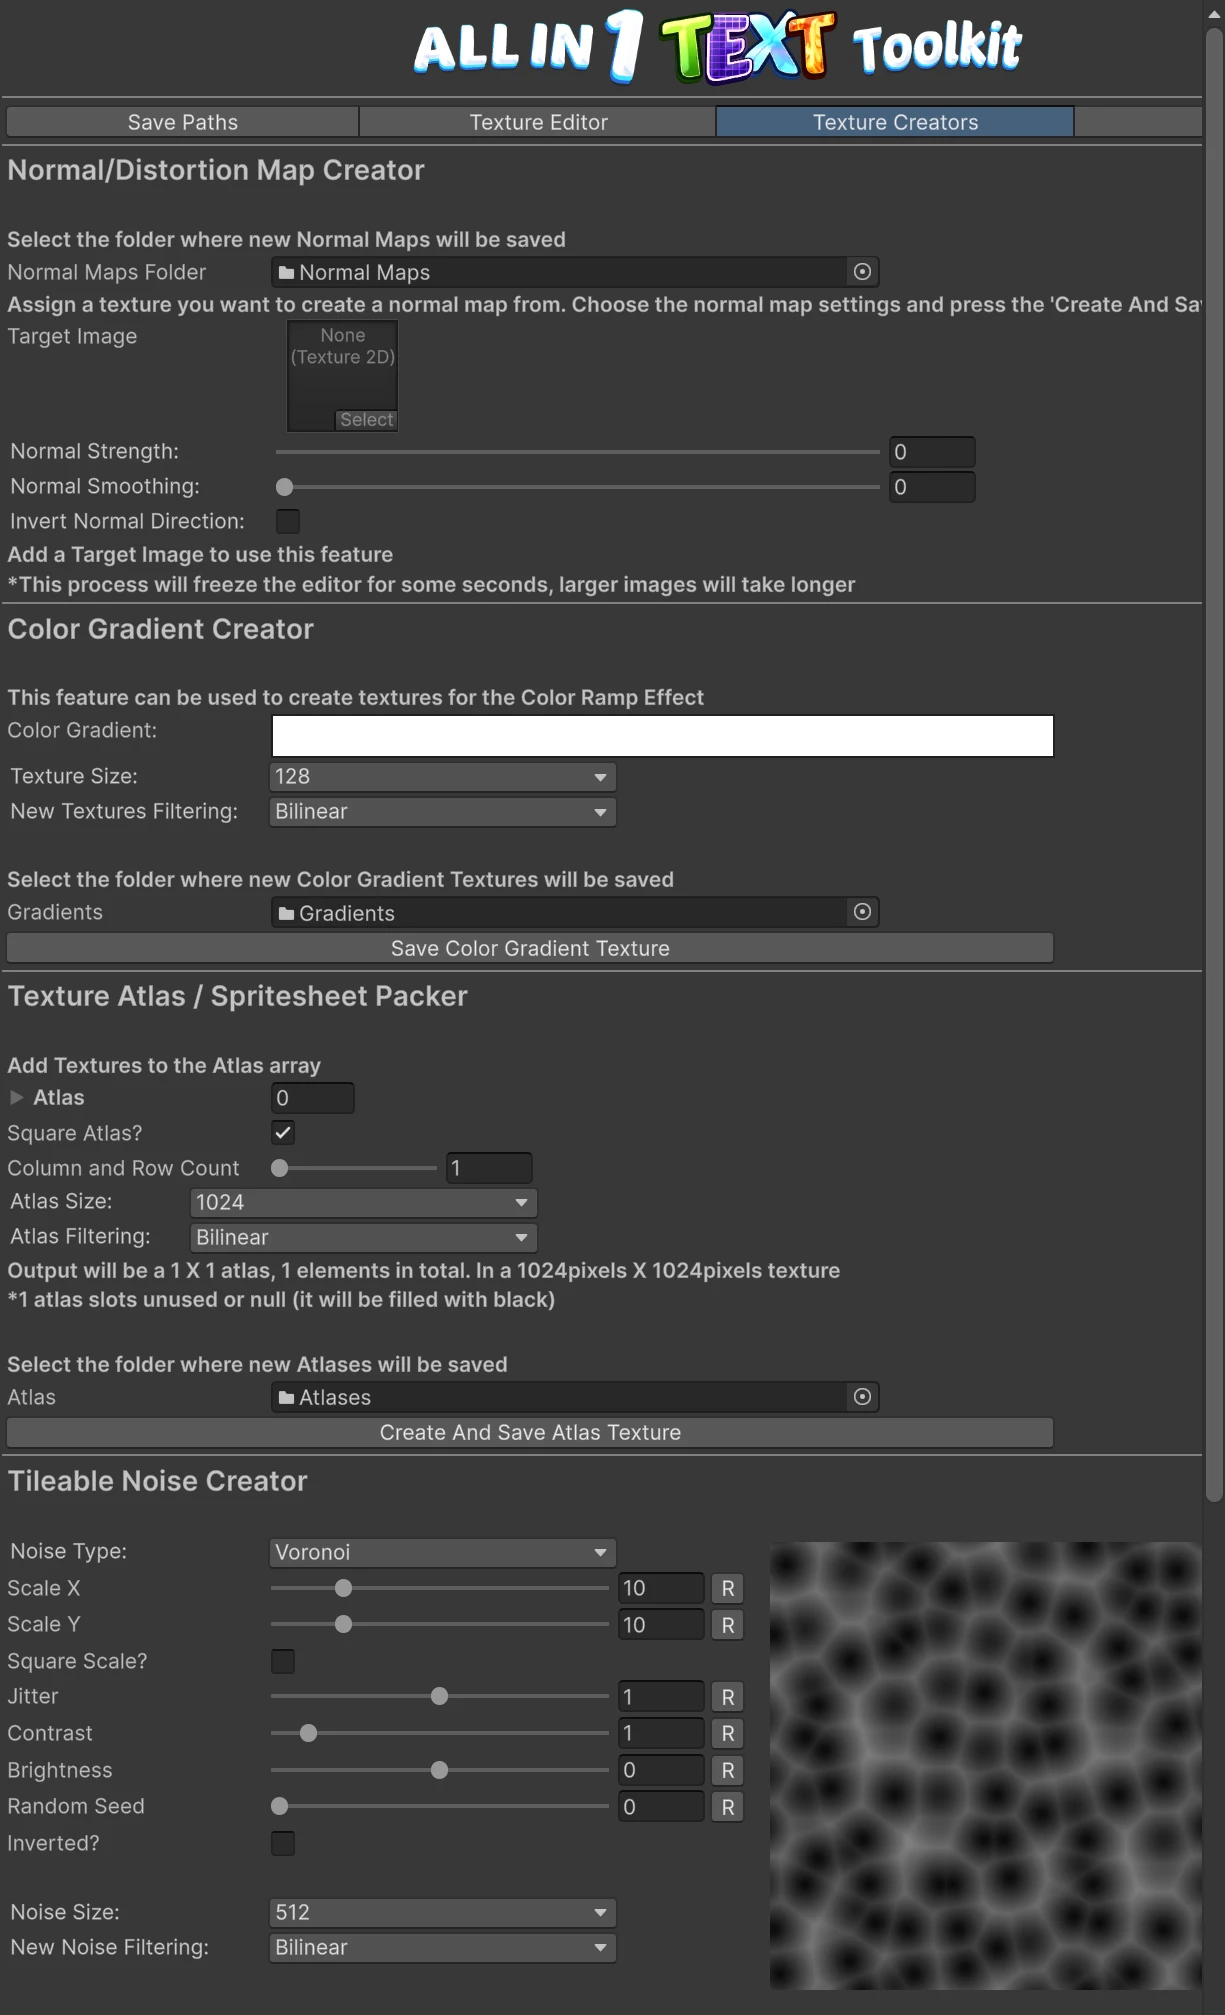Screen dimensions: 1225x2015
Task: Reset Brightness with its R button
Action: click(727, 1770)
